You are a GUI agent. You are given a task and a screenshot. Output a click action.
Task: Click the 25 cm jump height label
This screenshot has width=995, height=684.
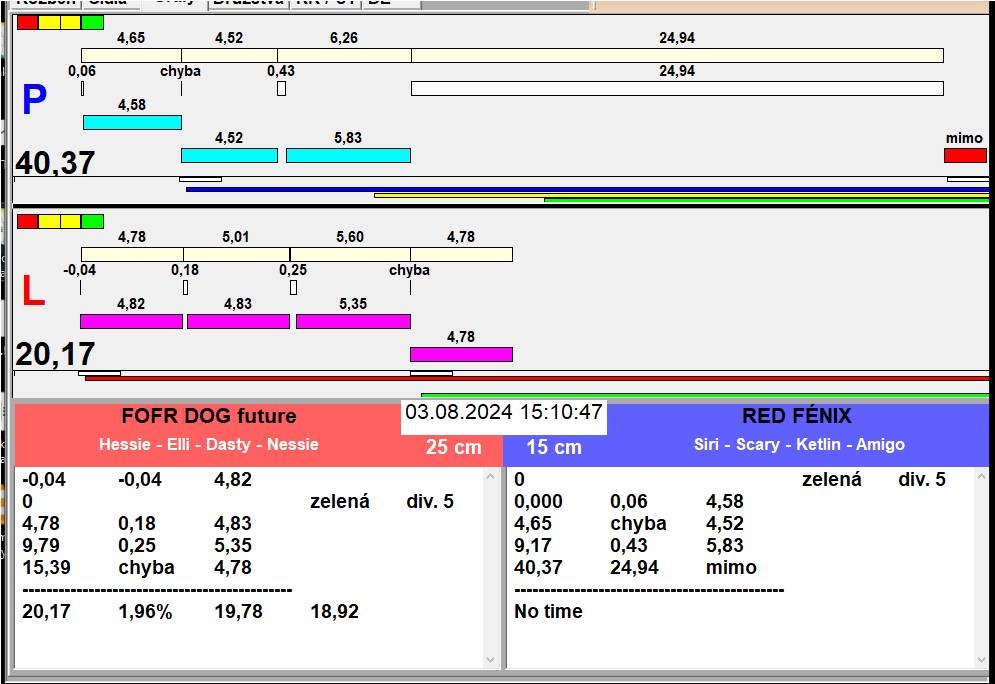pos(453,447)
